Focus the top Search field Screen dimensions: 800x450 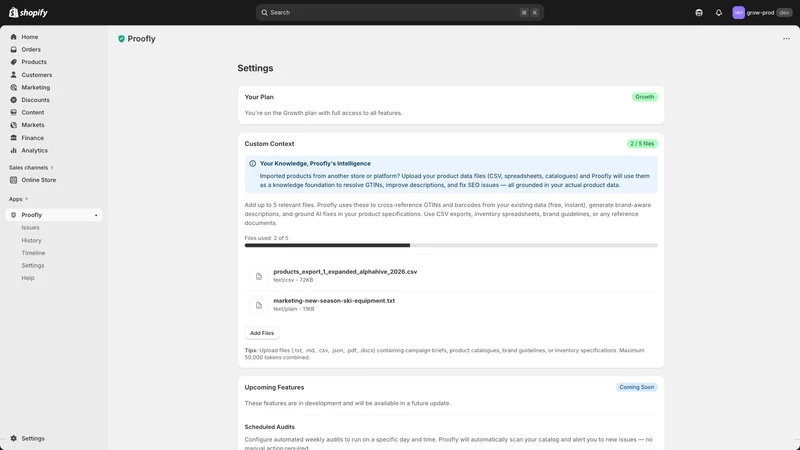point(399,13)
